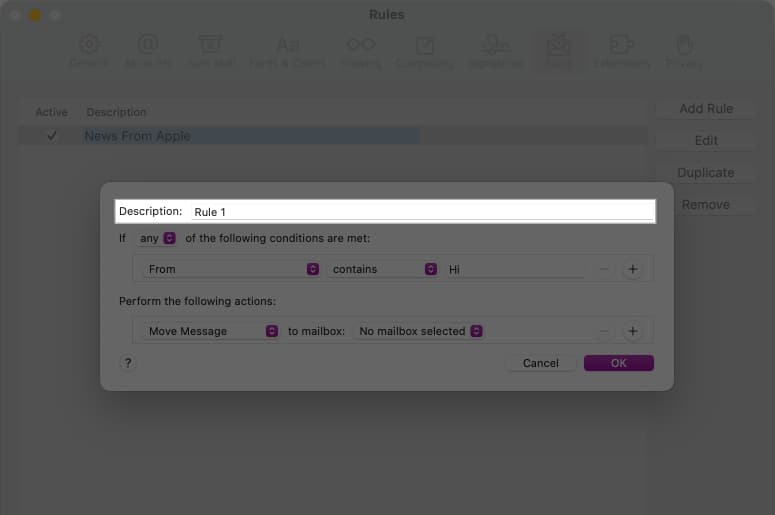Add a new action with plus button
Image resolution: width=775 pixels, height=515 pixels.
(633, 331)
